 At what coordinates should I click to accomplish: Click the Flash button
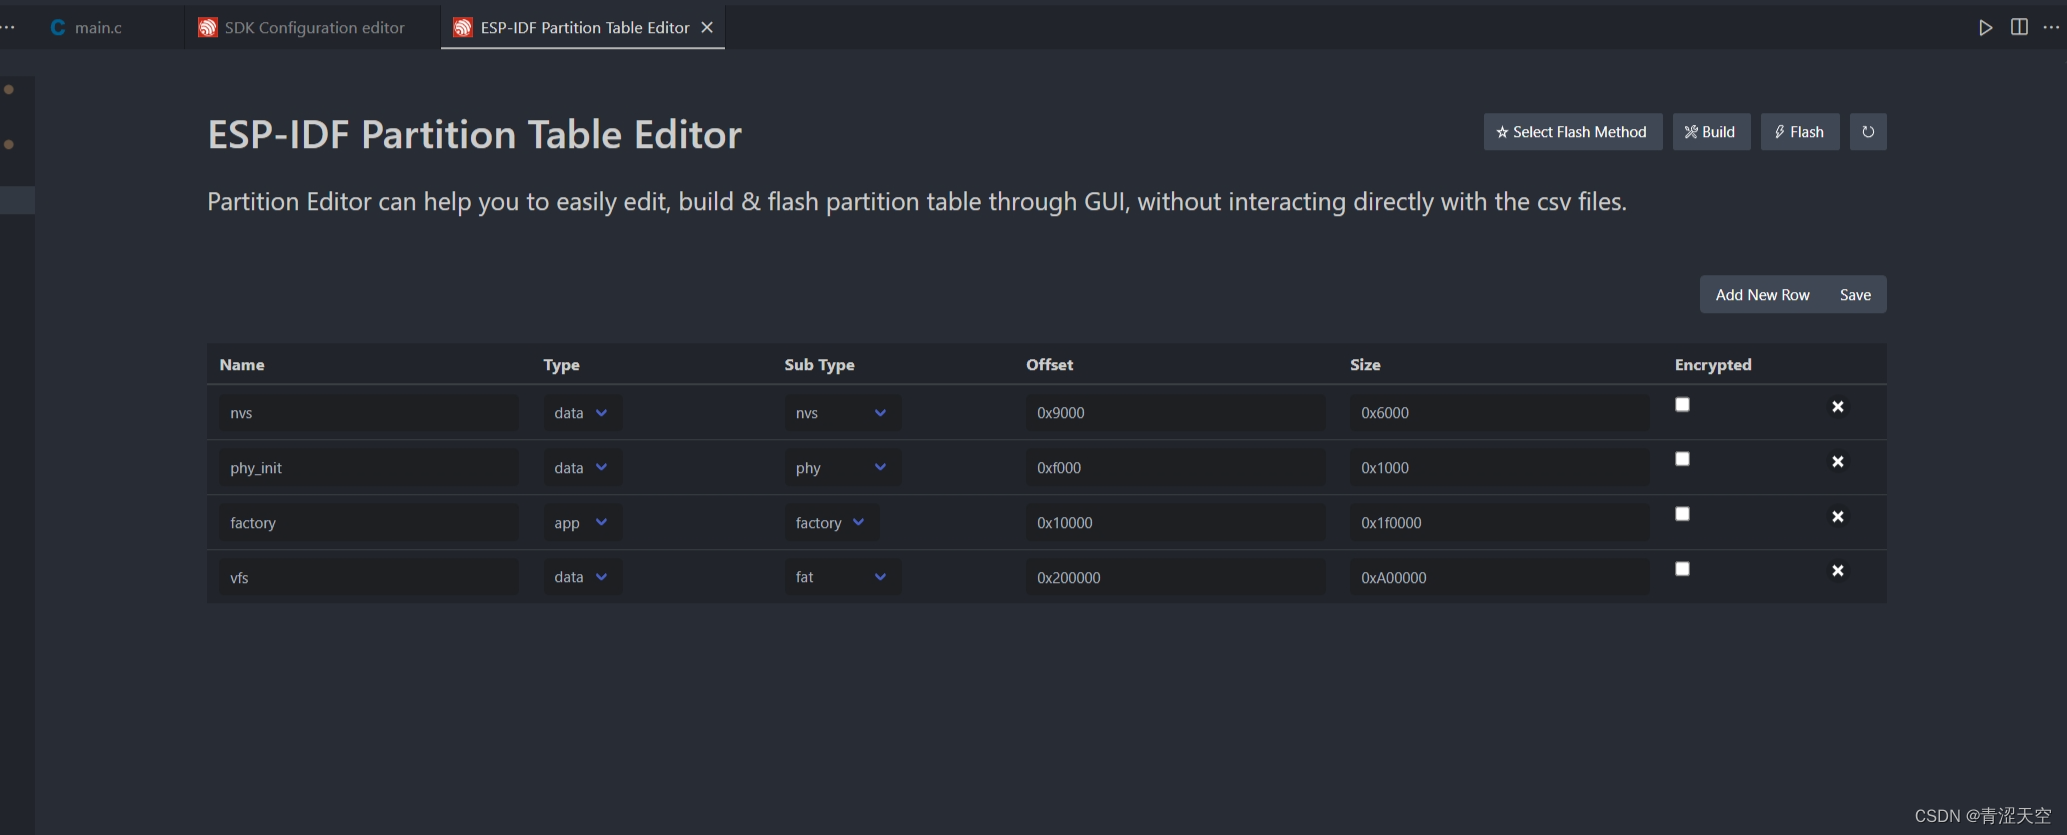(1800, 132)
